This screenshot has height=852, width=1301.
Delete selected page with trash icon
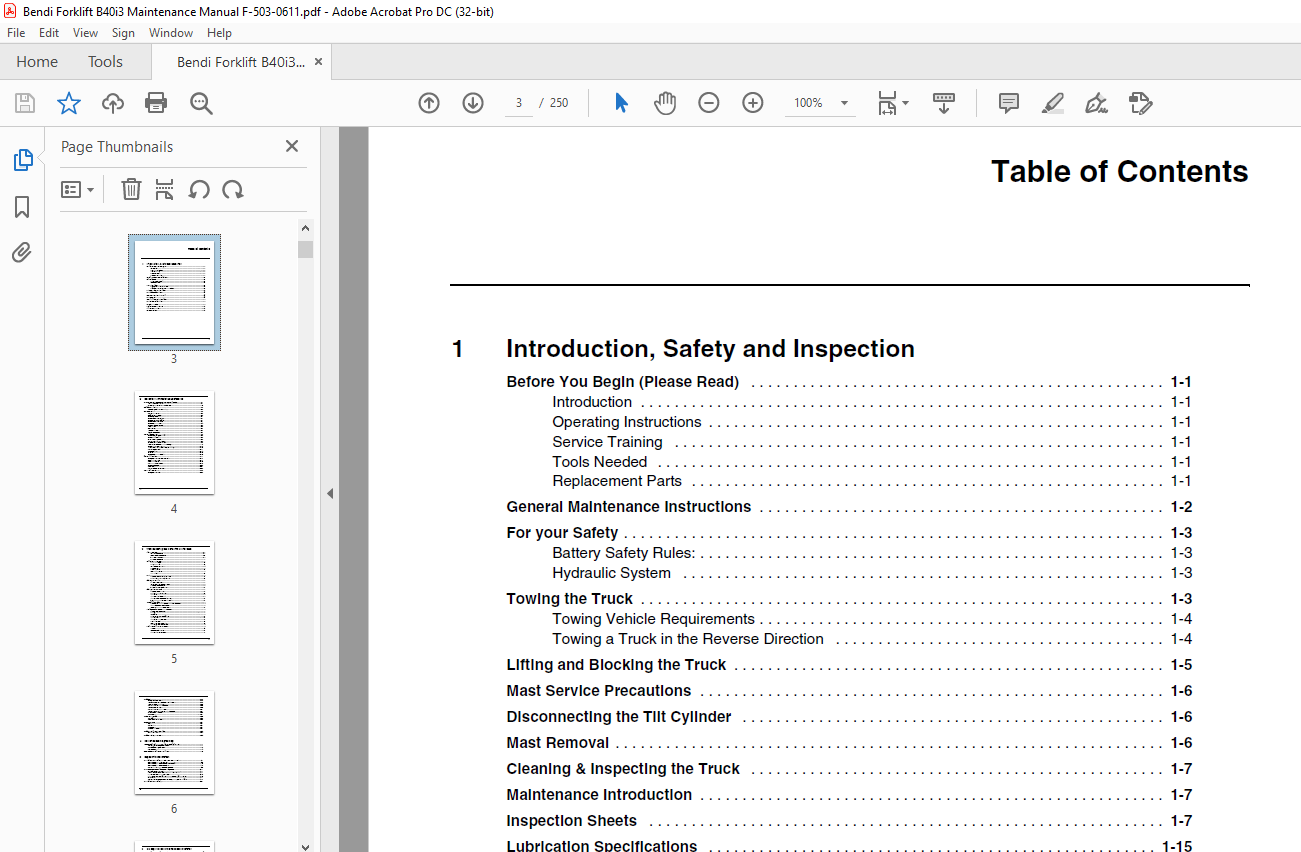[131, 189]
